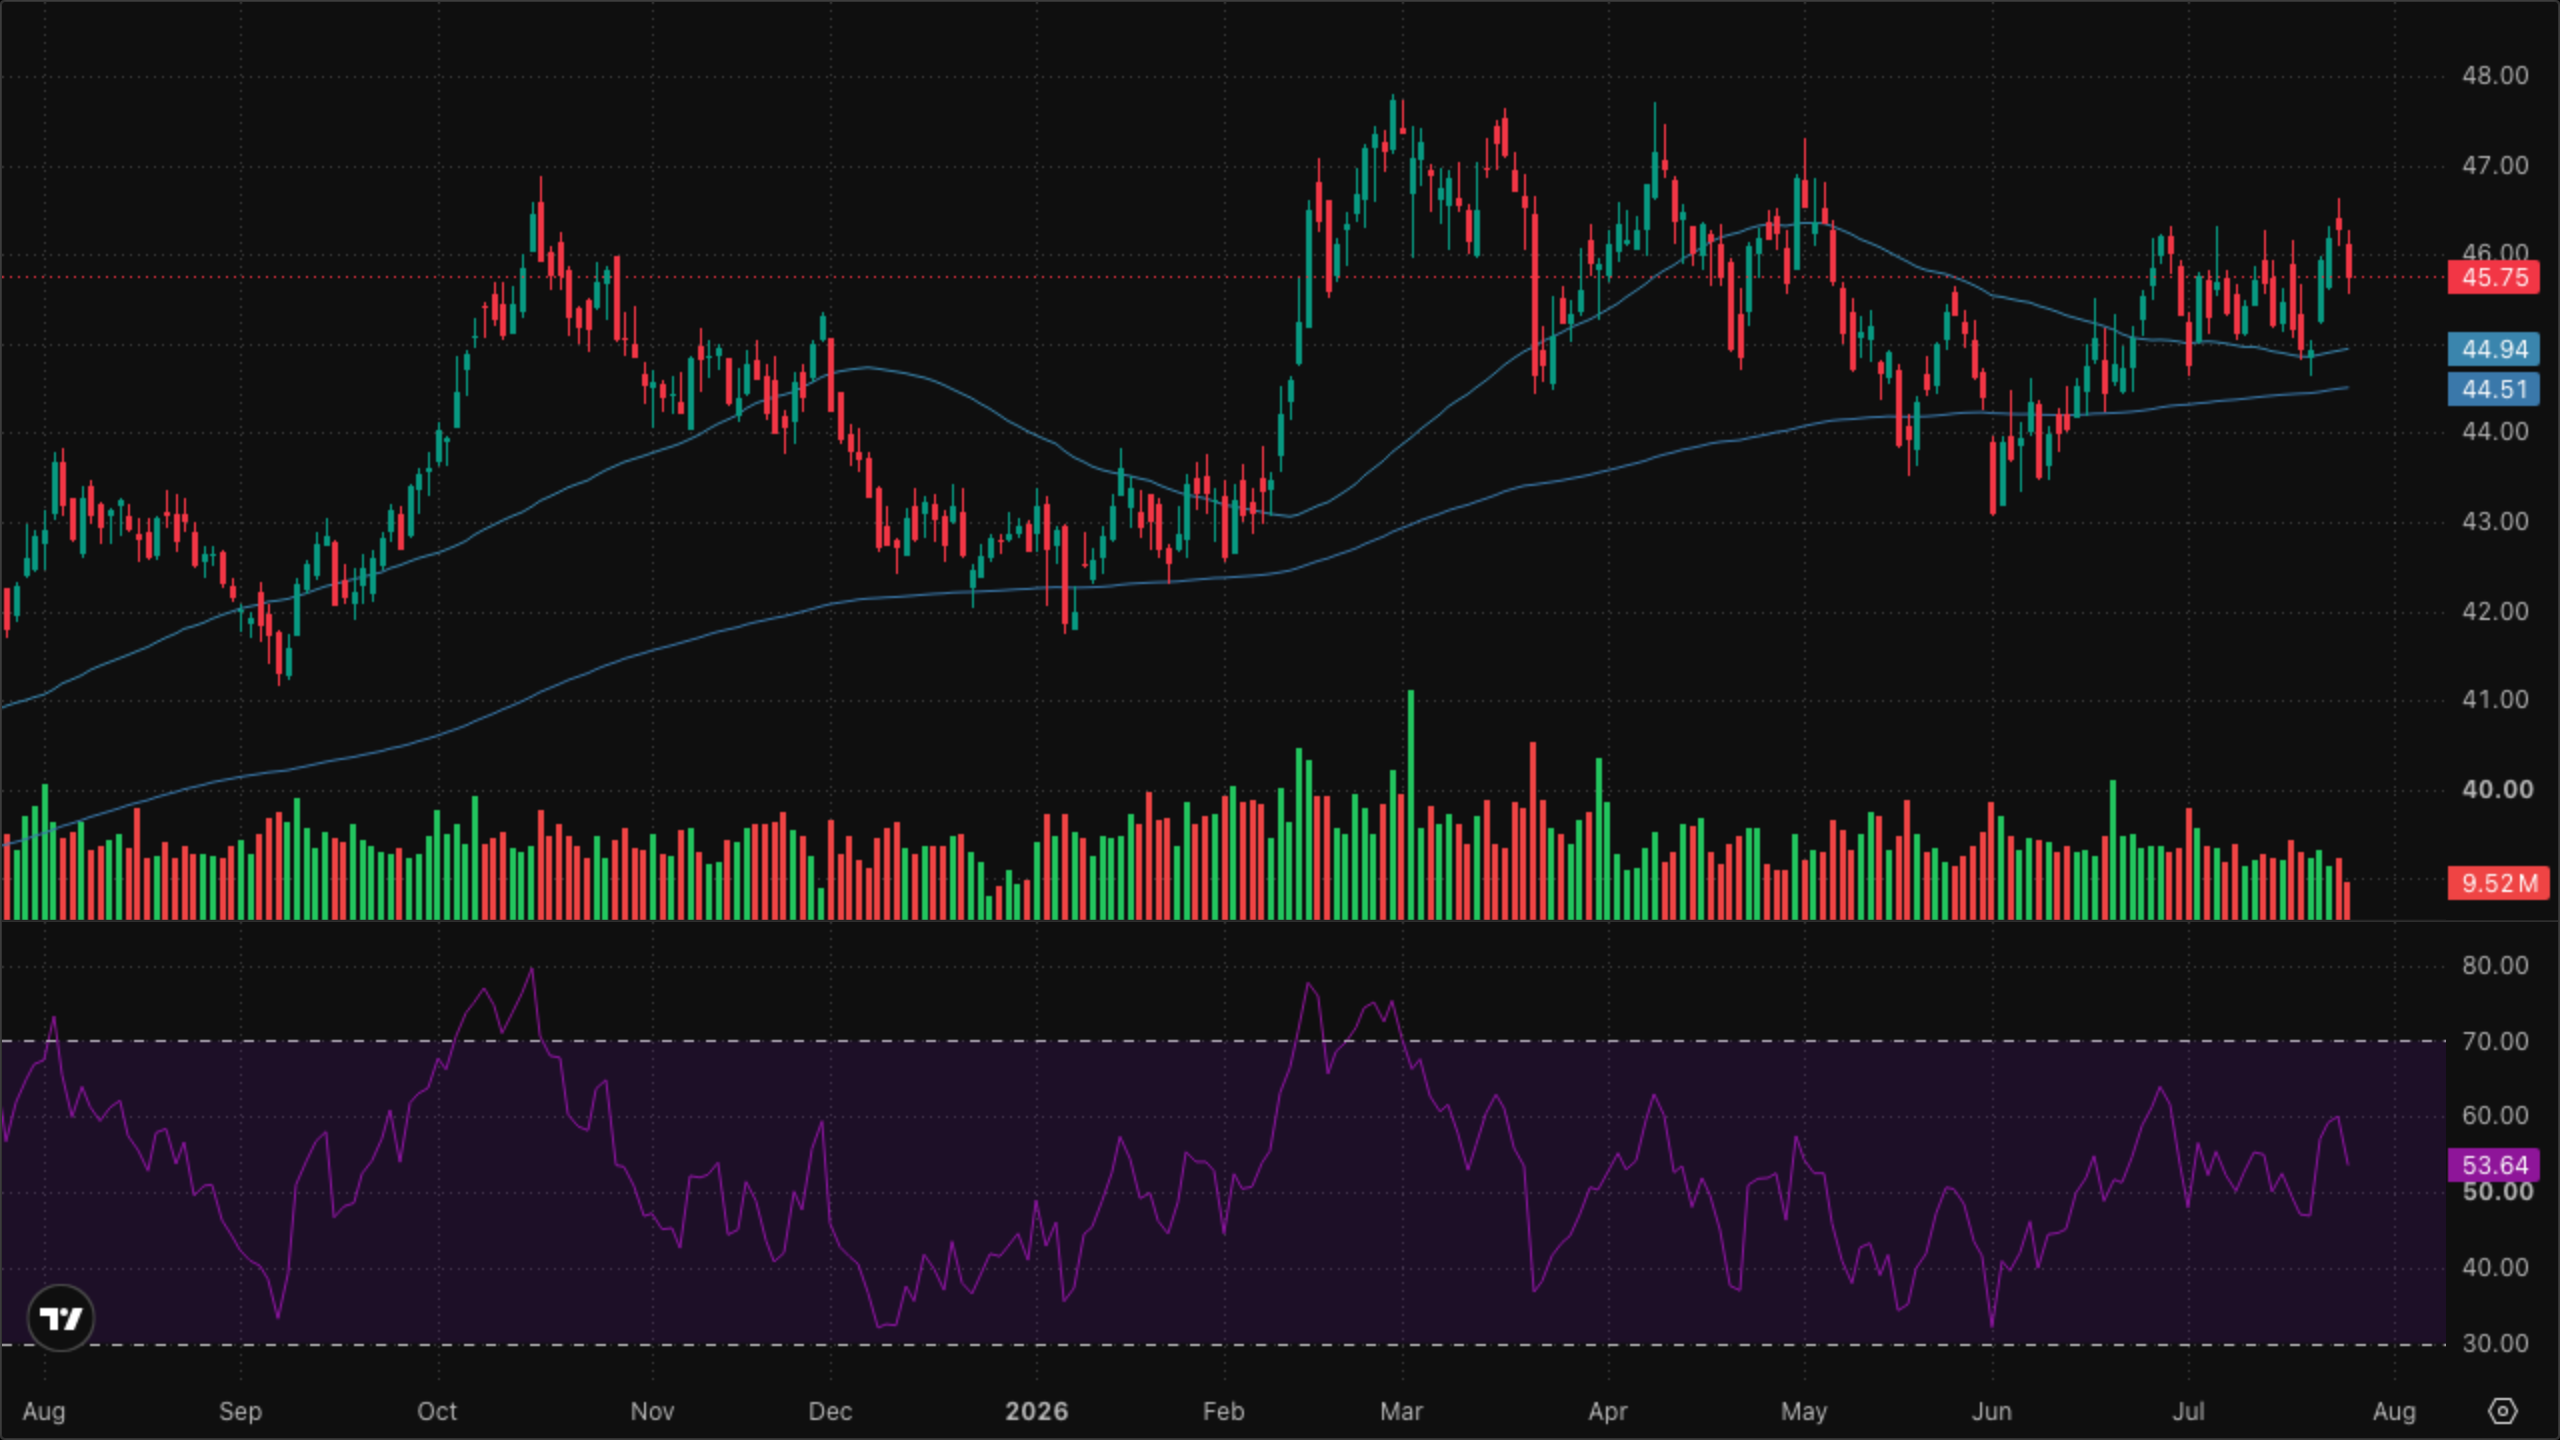Select the 9.52 M volume label
Viewport: 2560px width, 1440px height.
click(2498, 883)
